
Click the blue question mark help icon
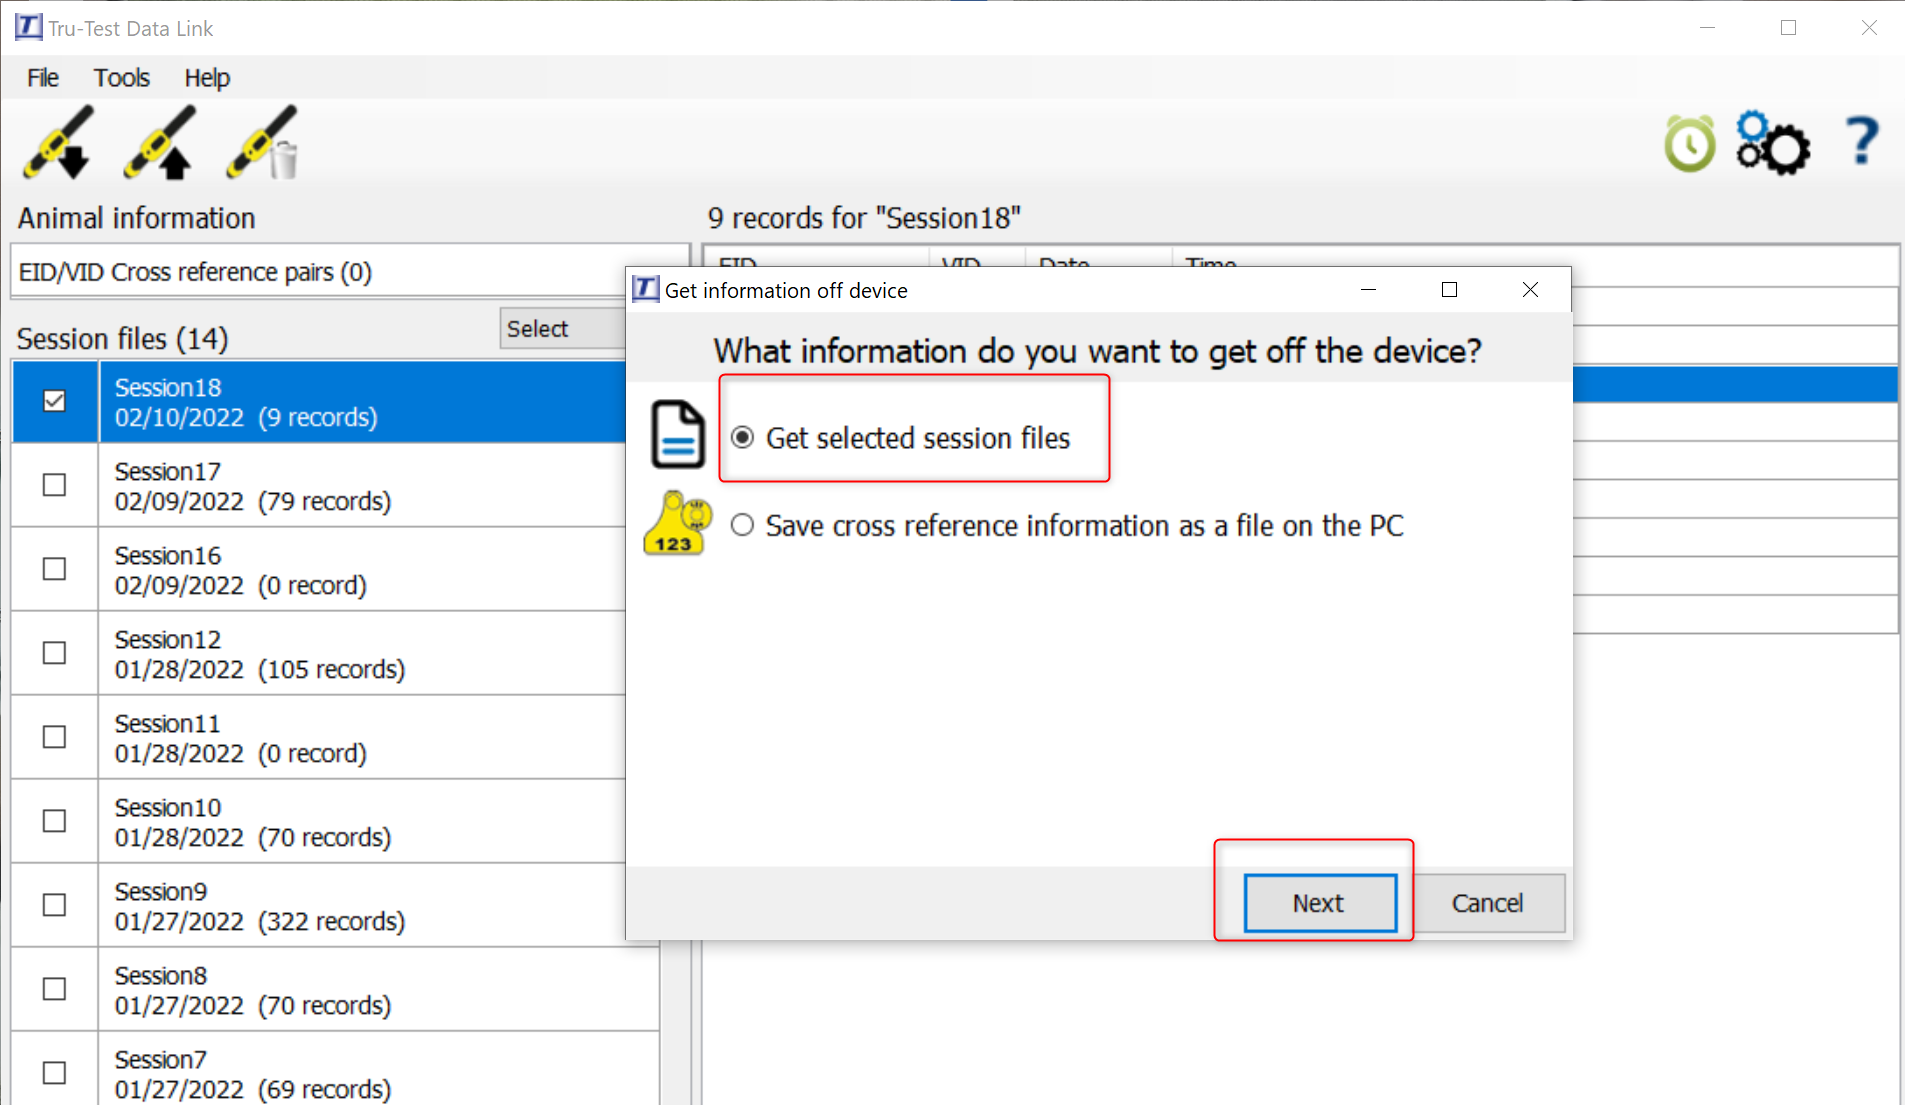click(x=1862, y=141)
